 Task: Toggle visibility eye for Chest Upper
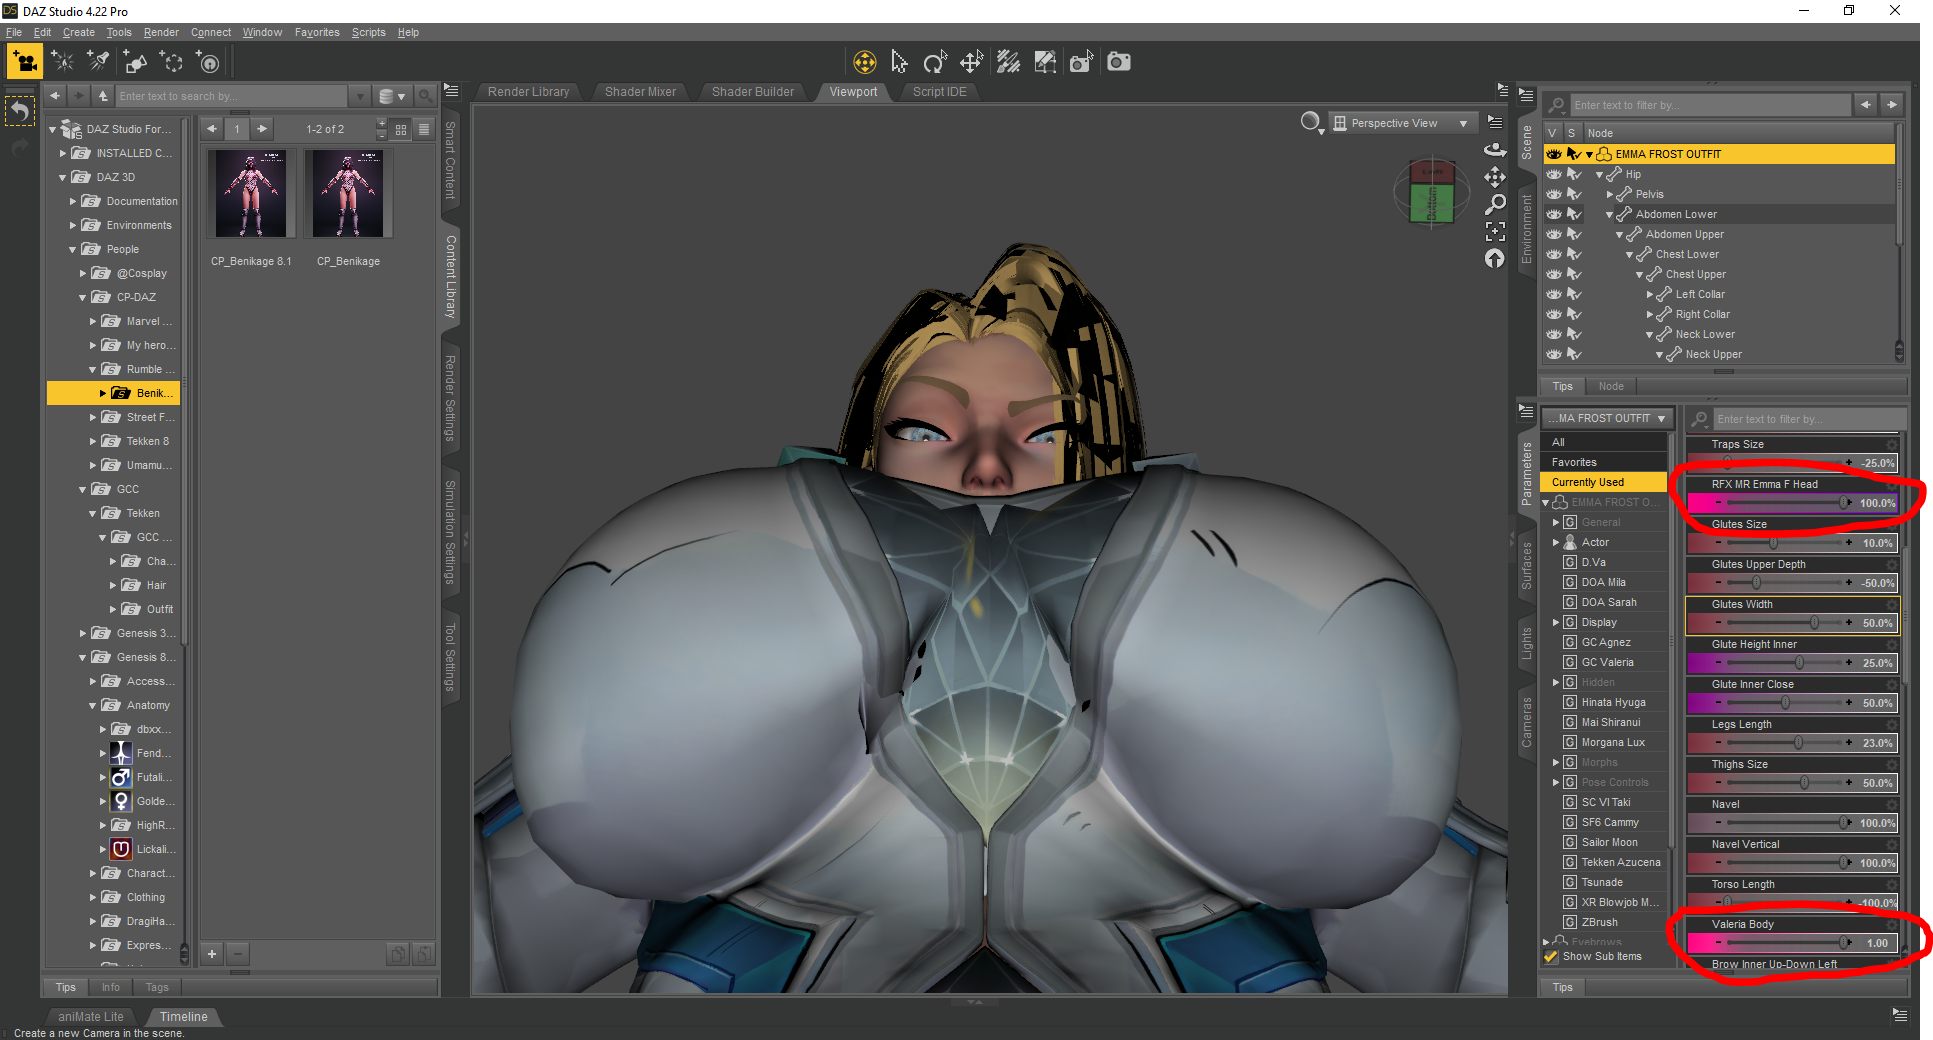point(1554,274)
